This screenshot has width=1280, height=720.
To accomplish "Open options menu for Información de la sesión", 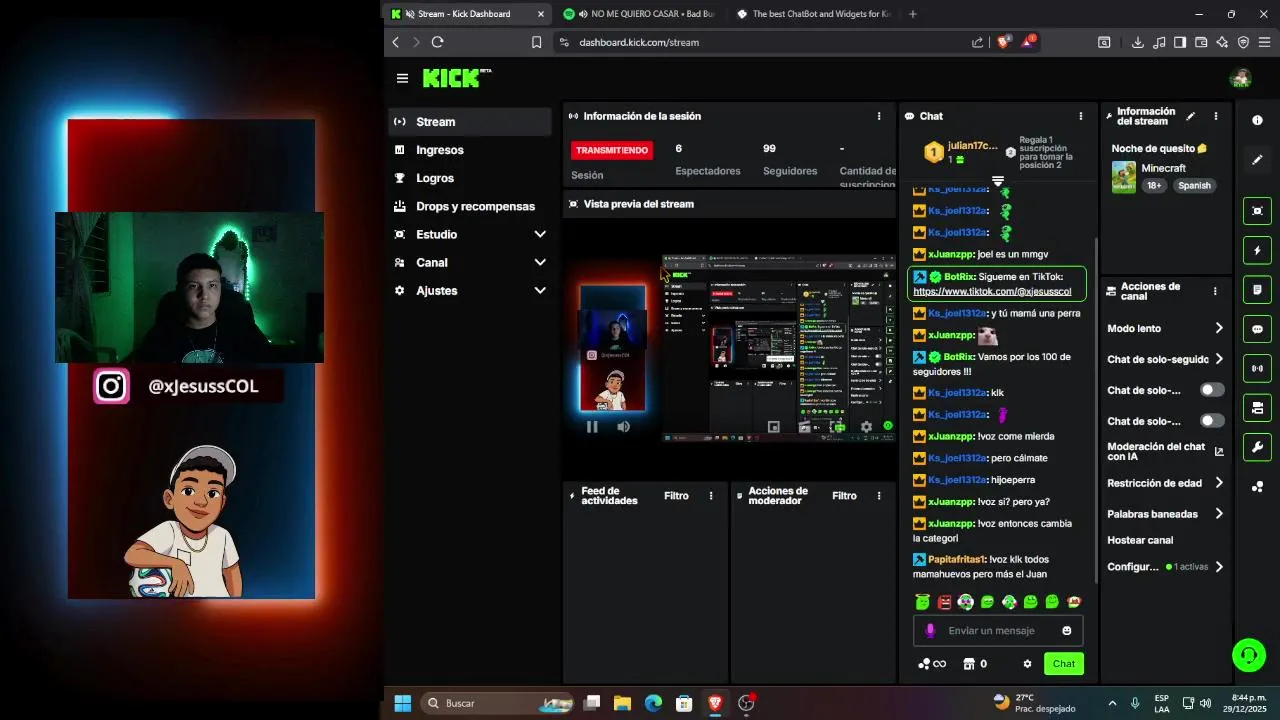I will (879, 116).
